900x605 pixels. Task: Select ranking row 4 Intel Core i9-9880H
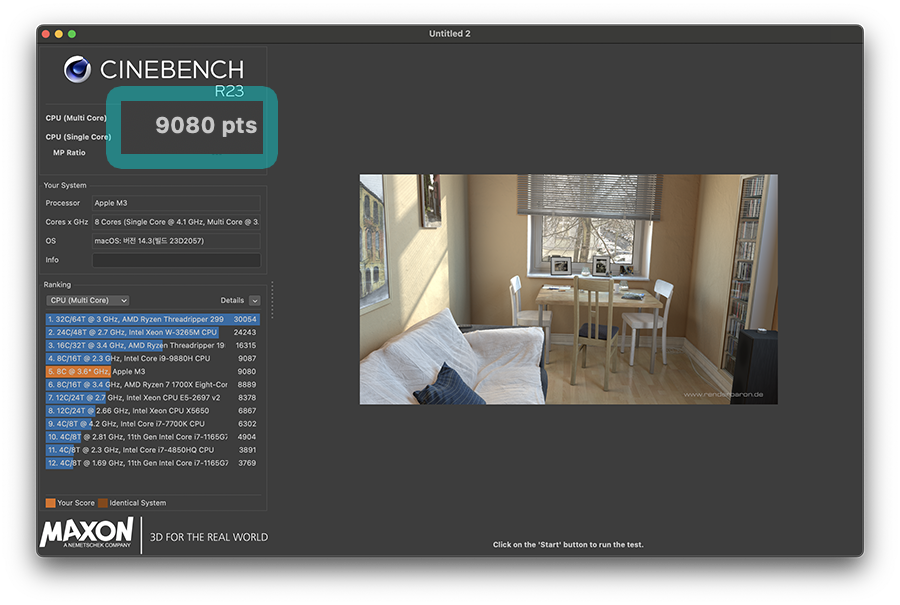pos(153,358)
